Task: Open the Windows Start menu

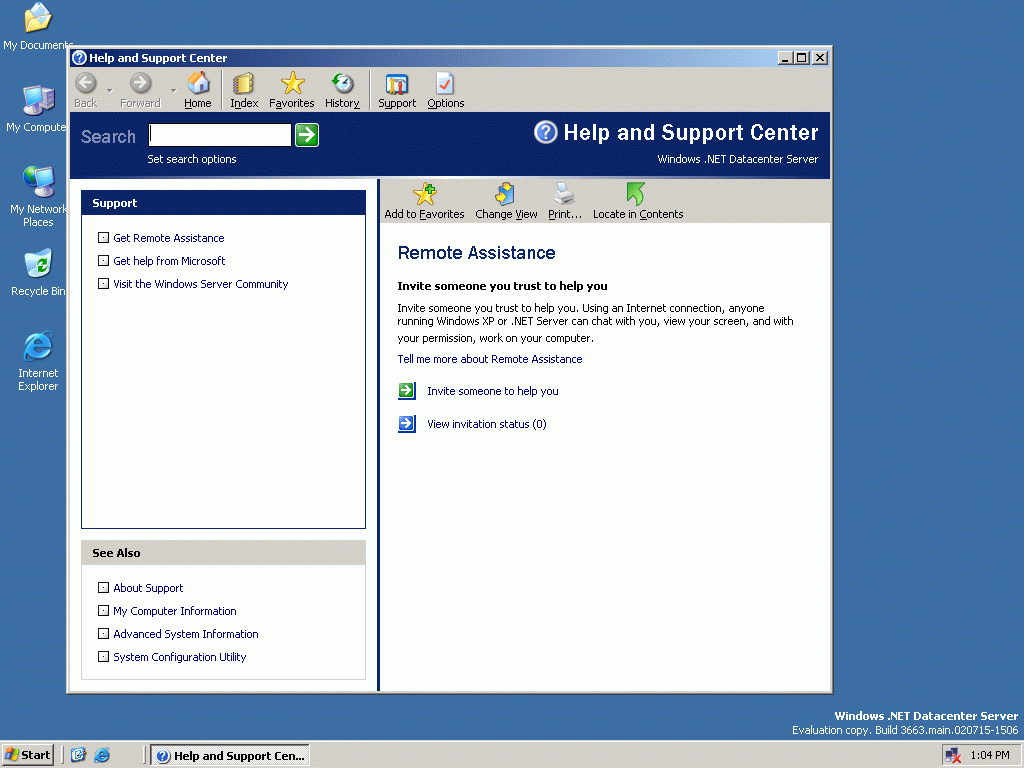Action: [28, 755]
